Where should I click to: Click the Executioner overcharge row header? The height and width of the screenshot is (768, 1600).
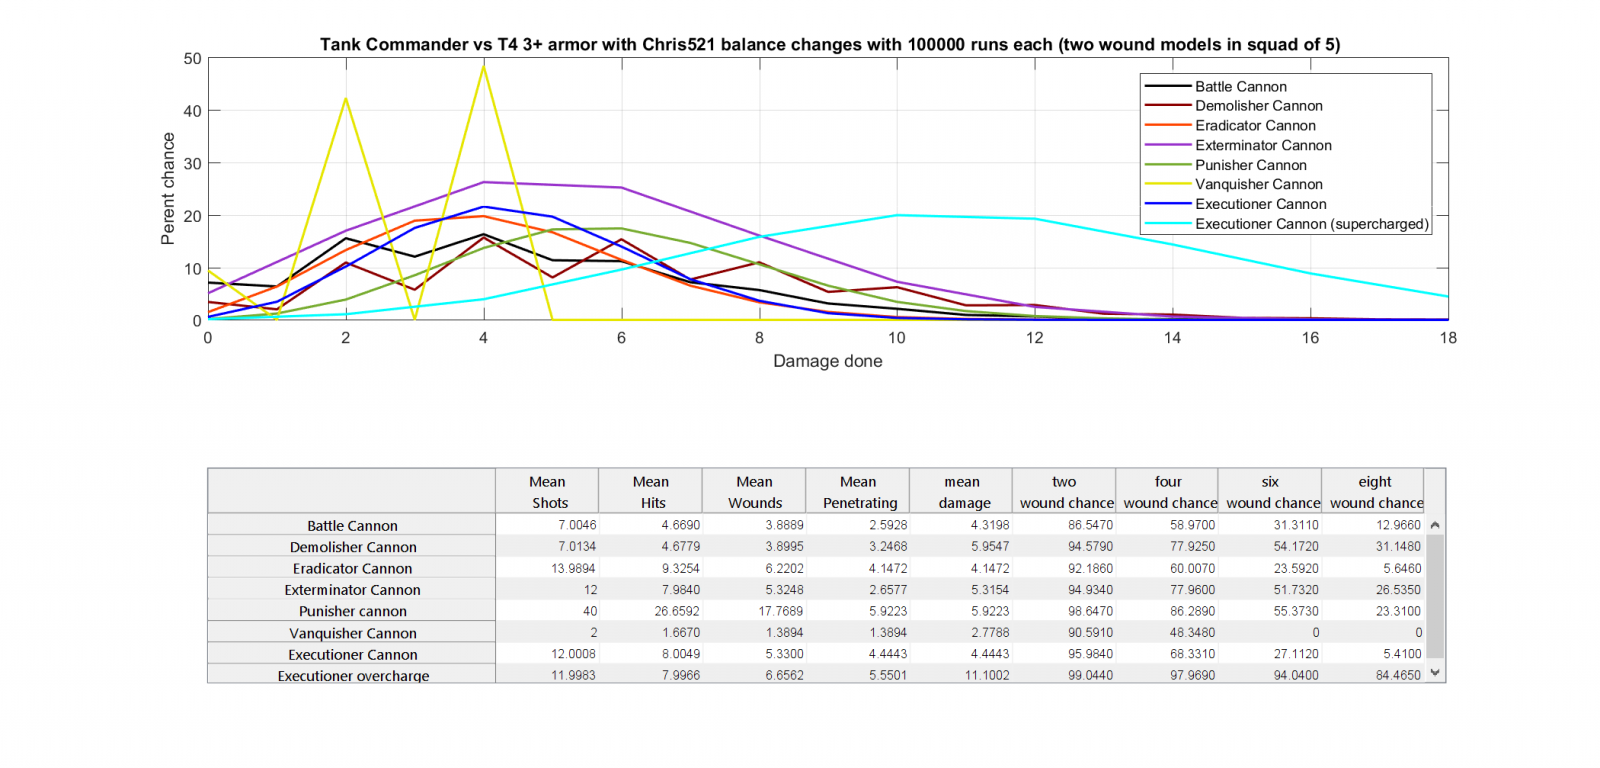pyautogui.click(x=352, y=676)
